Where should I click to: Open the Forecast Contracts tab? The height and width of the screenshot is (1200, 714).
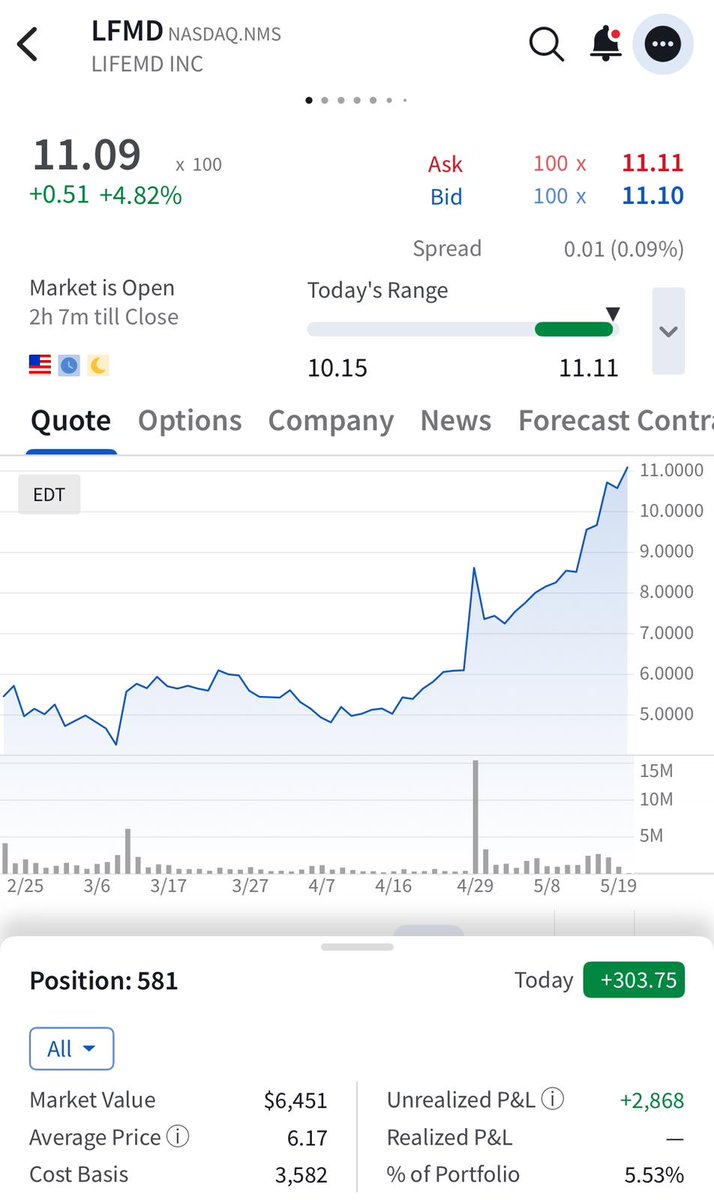(616, 421)
